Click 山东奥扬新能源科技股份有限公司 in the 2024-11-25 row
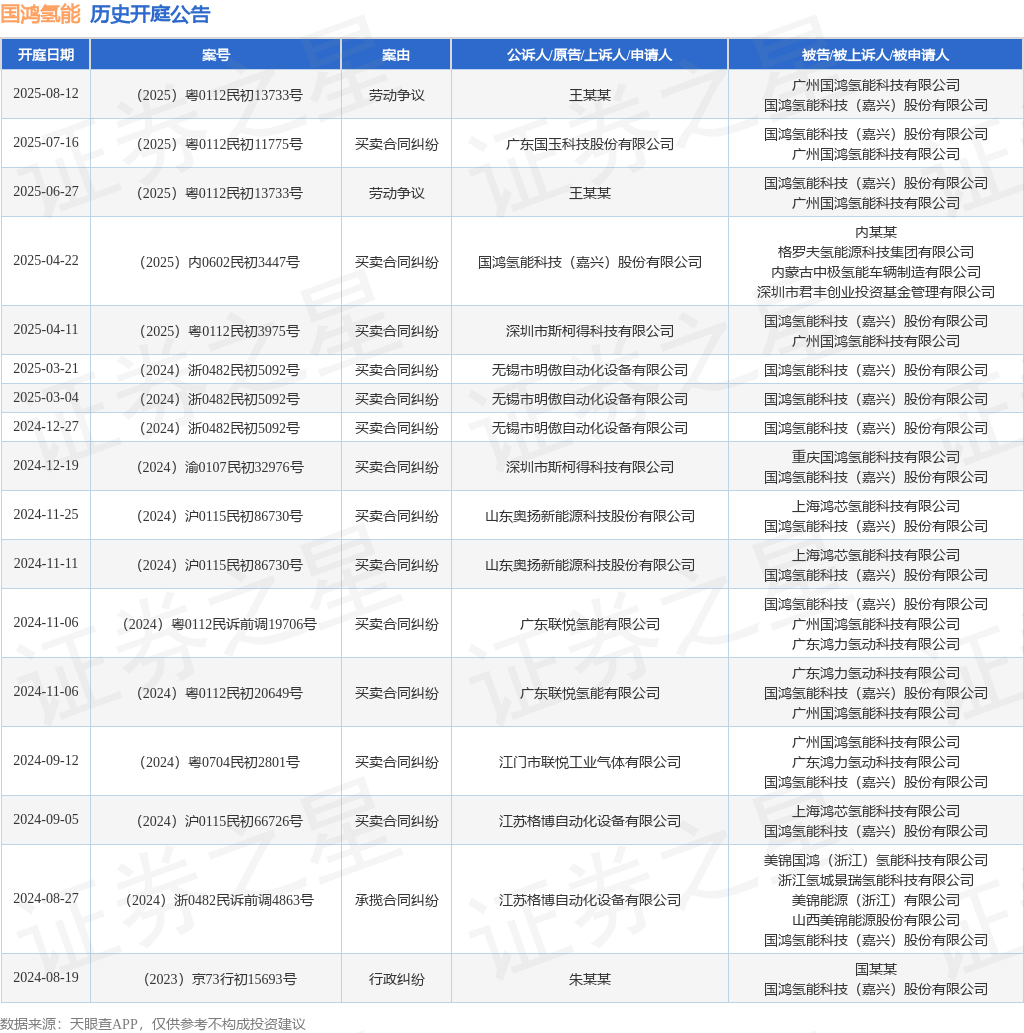The width and height of the screenshot is (1024, 1033). (x=590, y=516)
